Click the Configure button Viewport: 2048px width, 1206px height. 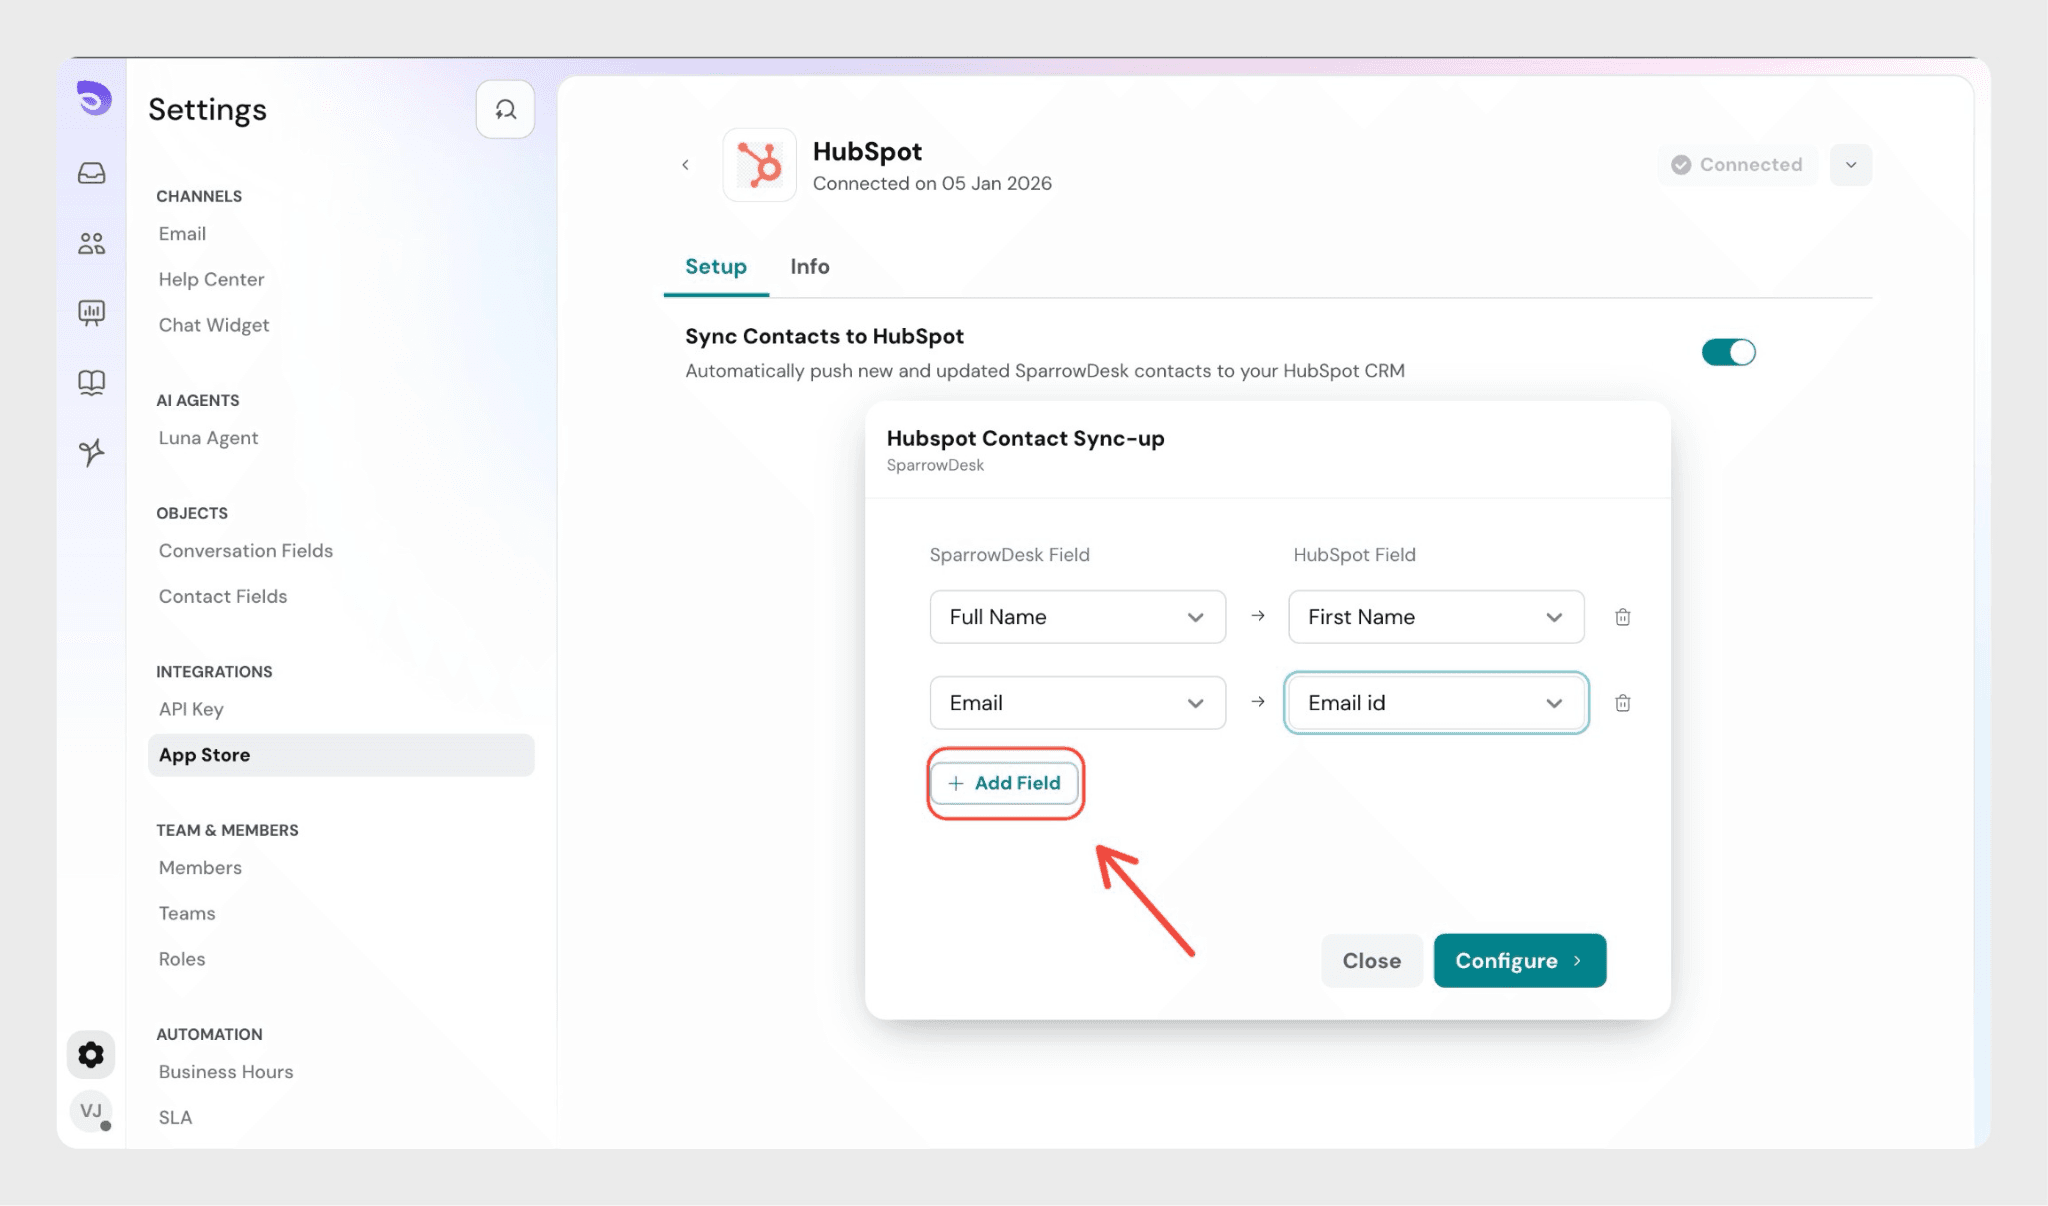[x=1519, y=961]
